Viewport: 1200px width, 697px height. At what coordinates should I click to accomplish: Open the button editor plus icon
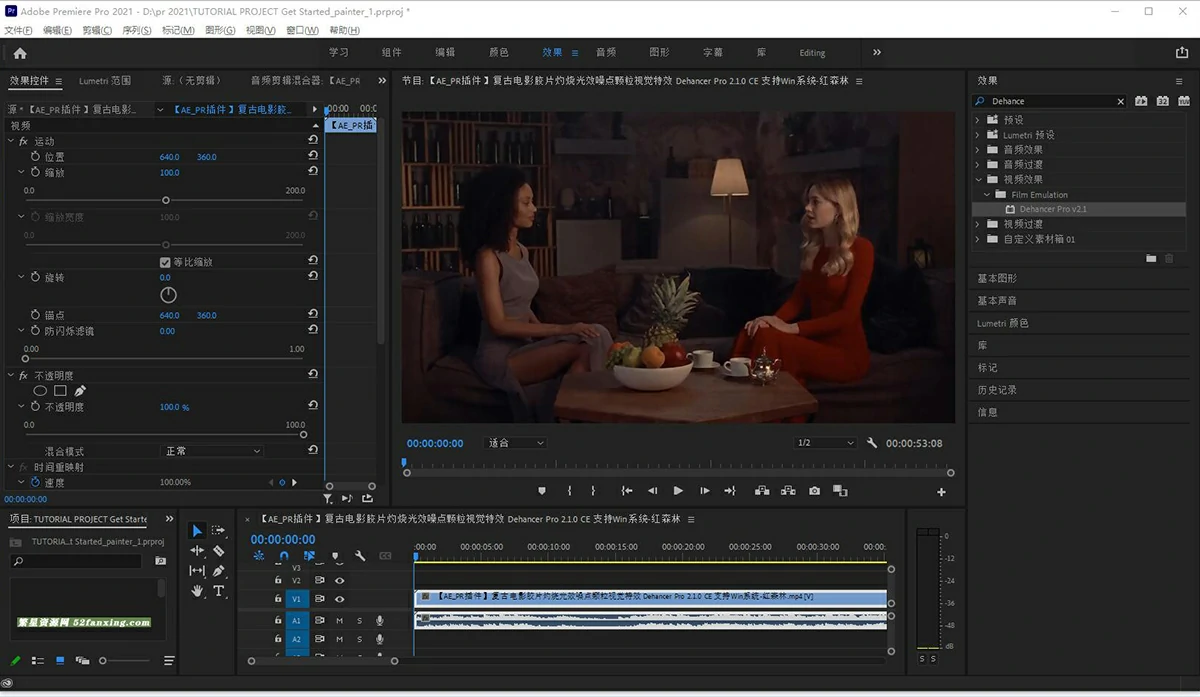tap(941, 492)
